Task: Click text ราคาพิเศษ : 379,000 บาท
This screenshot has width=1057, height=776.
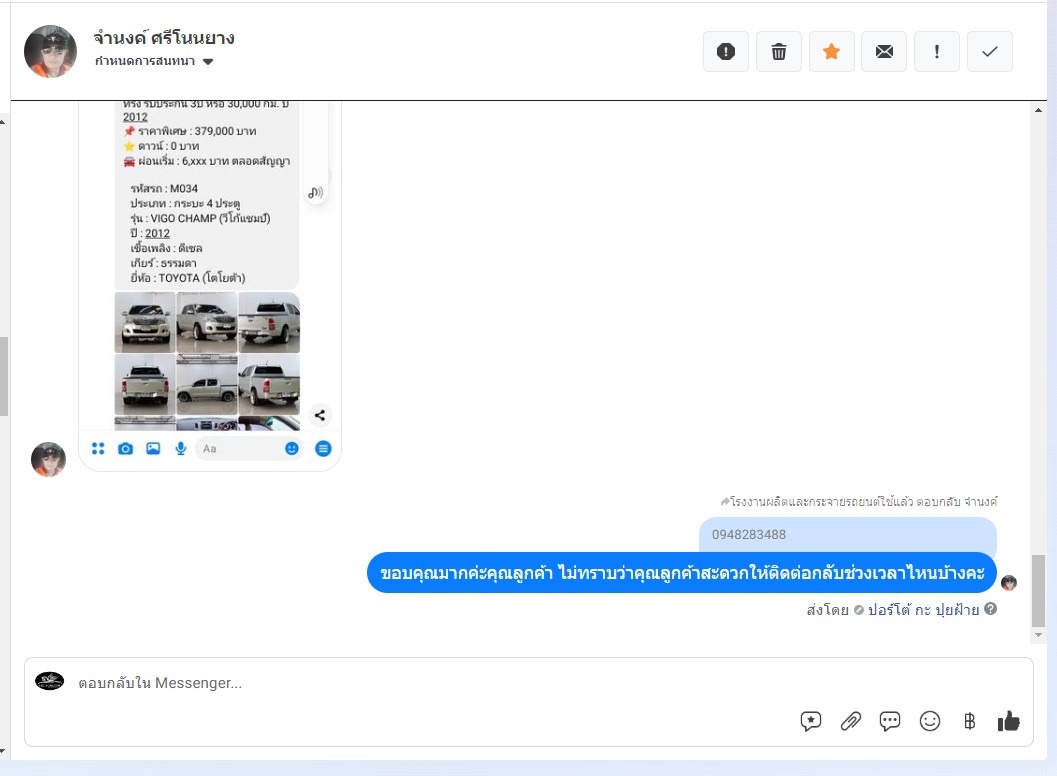Action: click(197, 131)
